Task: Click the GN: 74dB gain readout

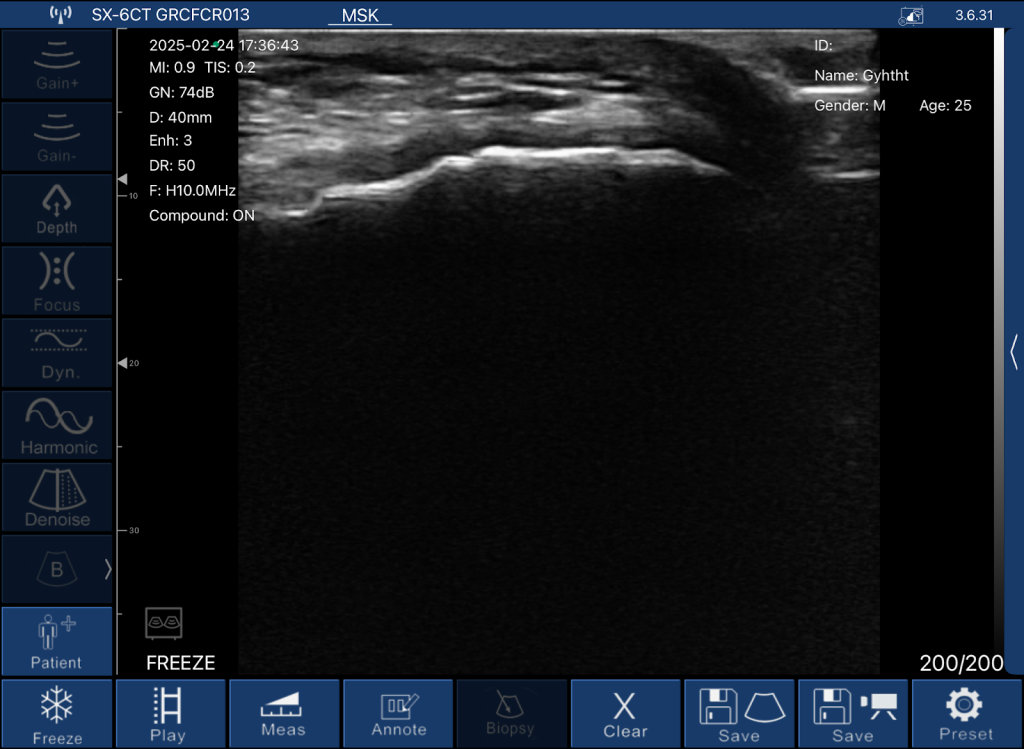Action: click(182, 93)
